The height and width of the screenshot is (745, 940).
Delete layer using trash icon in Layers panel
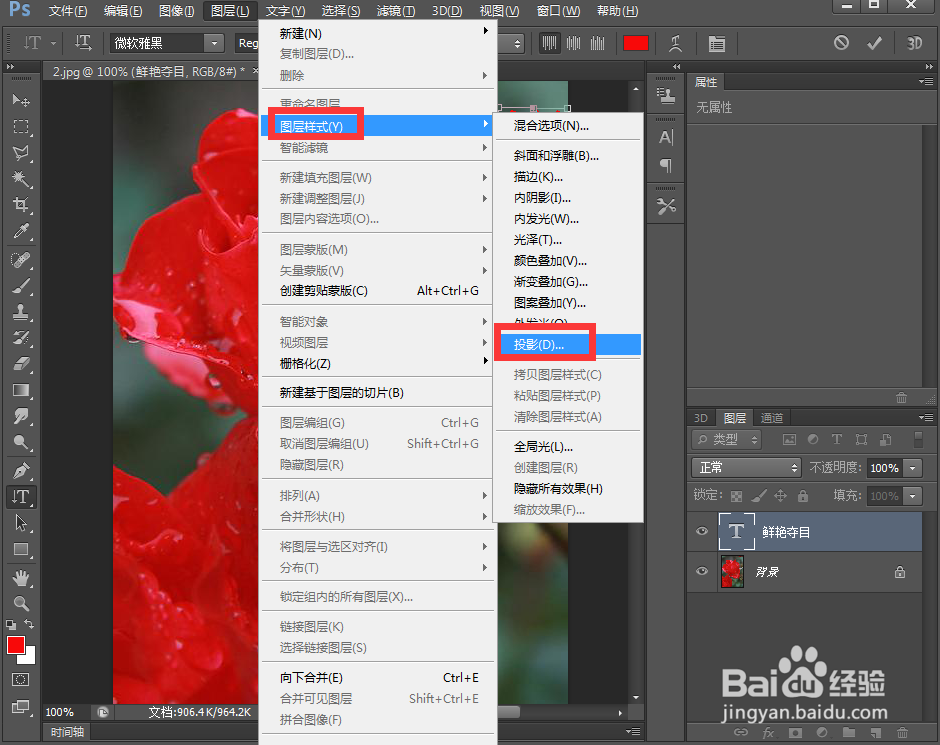[x=902, y=732]
